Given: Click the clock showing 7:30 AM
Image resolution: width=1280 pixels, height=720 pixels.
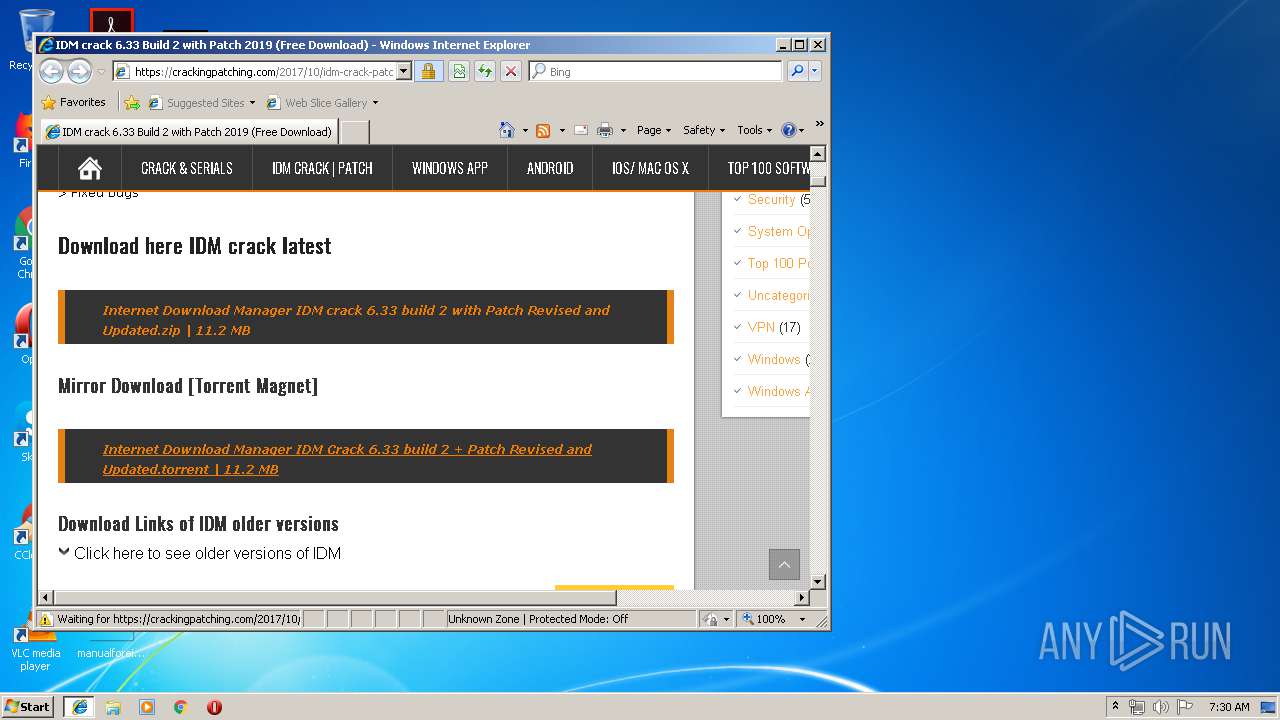Looking at the screenshot, I should point(1229,707).
